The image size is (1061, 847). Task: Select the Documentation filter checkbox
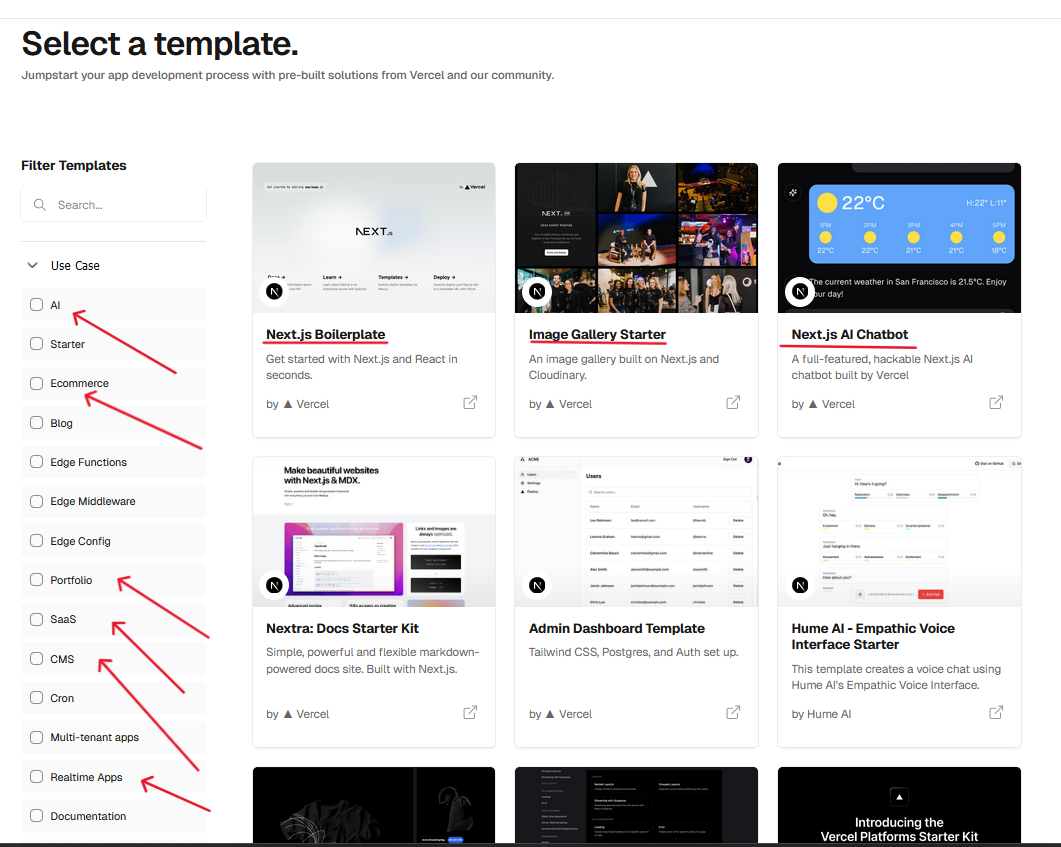click(x=37, y=816)
